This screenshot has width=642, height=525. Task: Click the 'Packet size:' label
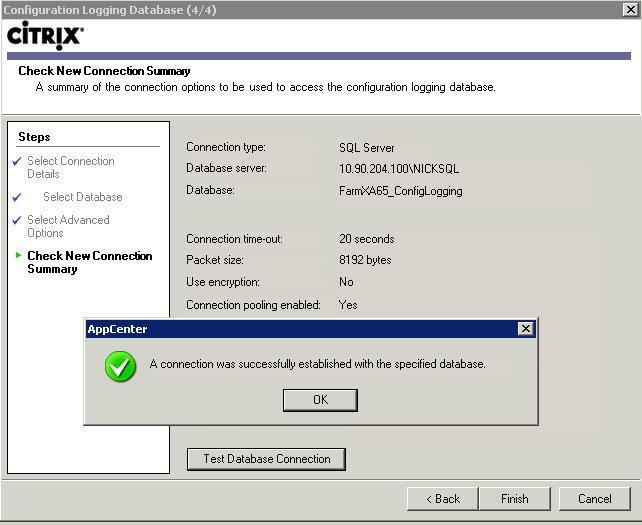215,260
